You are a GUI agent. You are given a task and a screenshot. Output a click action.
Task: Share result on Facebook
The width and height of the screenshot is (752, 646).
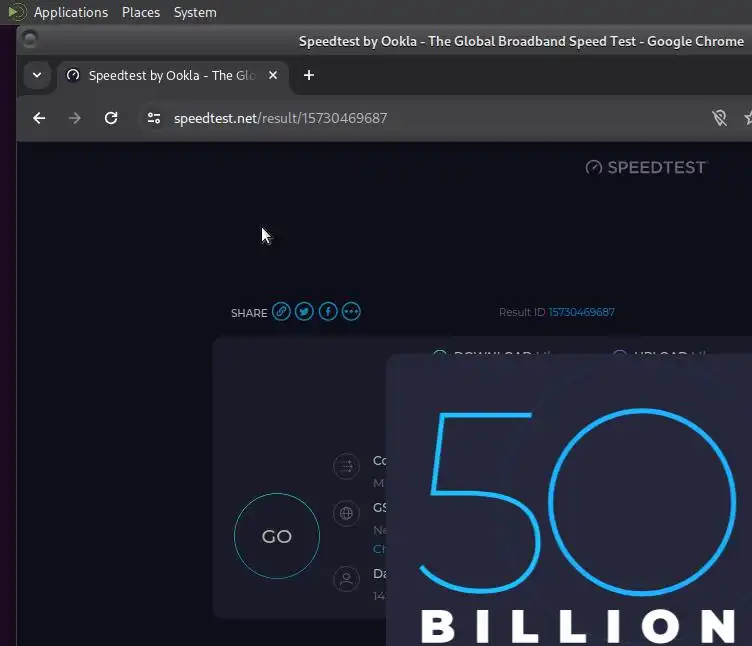click(x=328, y=312)
